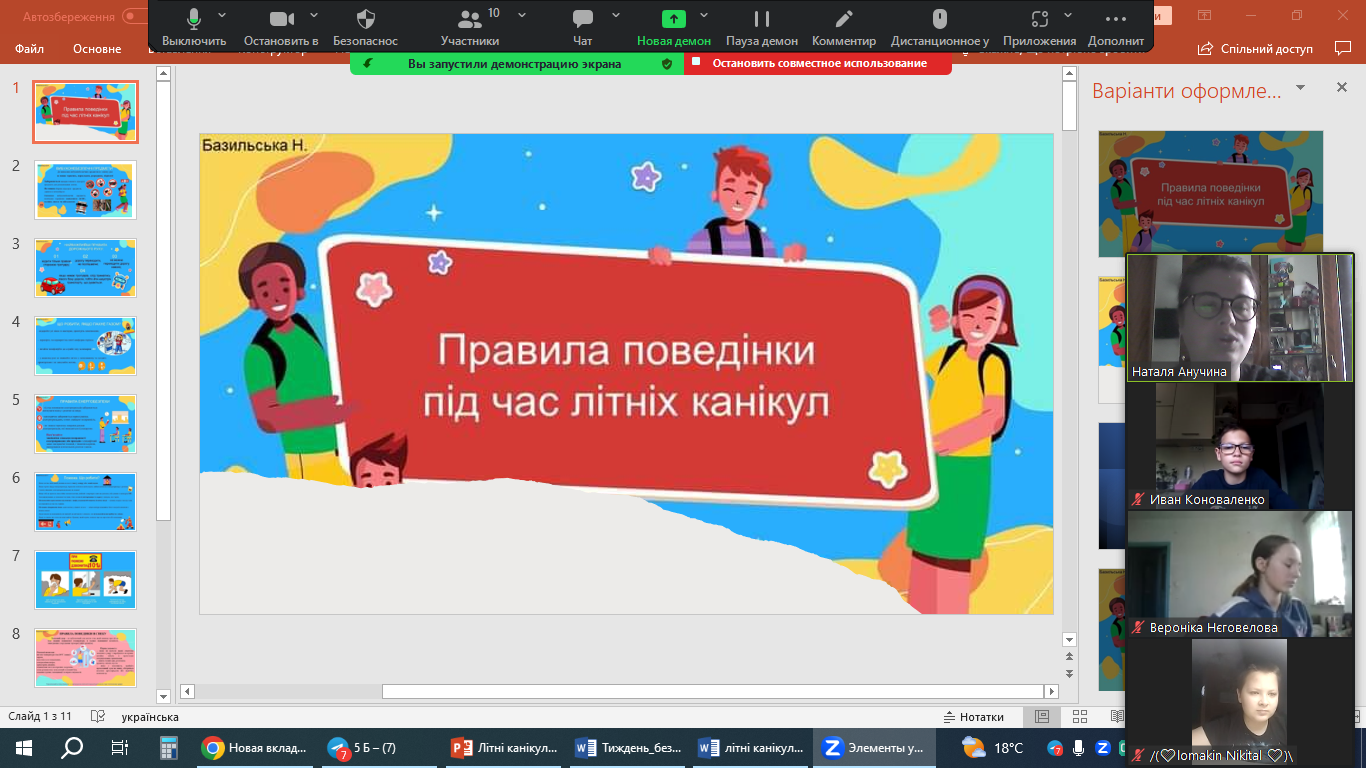Mute microphone with Выключить button

point(194,27)
